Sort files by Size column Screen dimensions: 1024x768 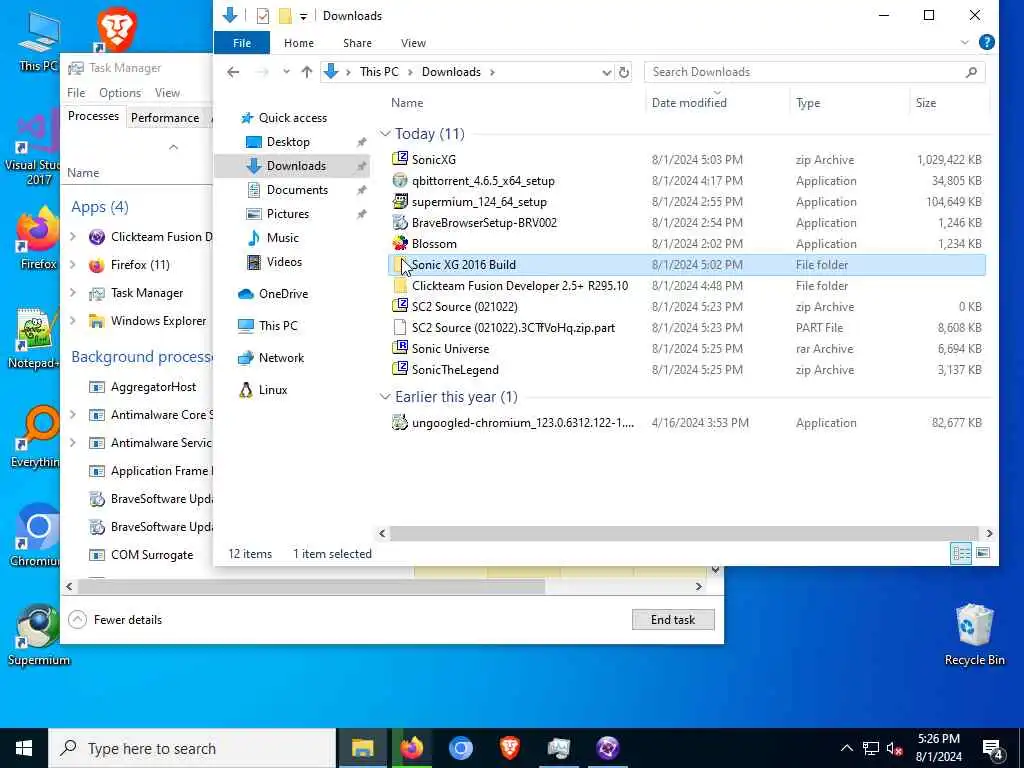925,103
